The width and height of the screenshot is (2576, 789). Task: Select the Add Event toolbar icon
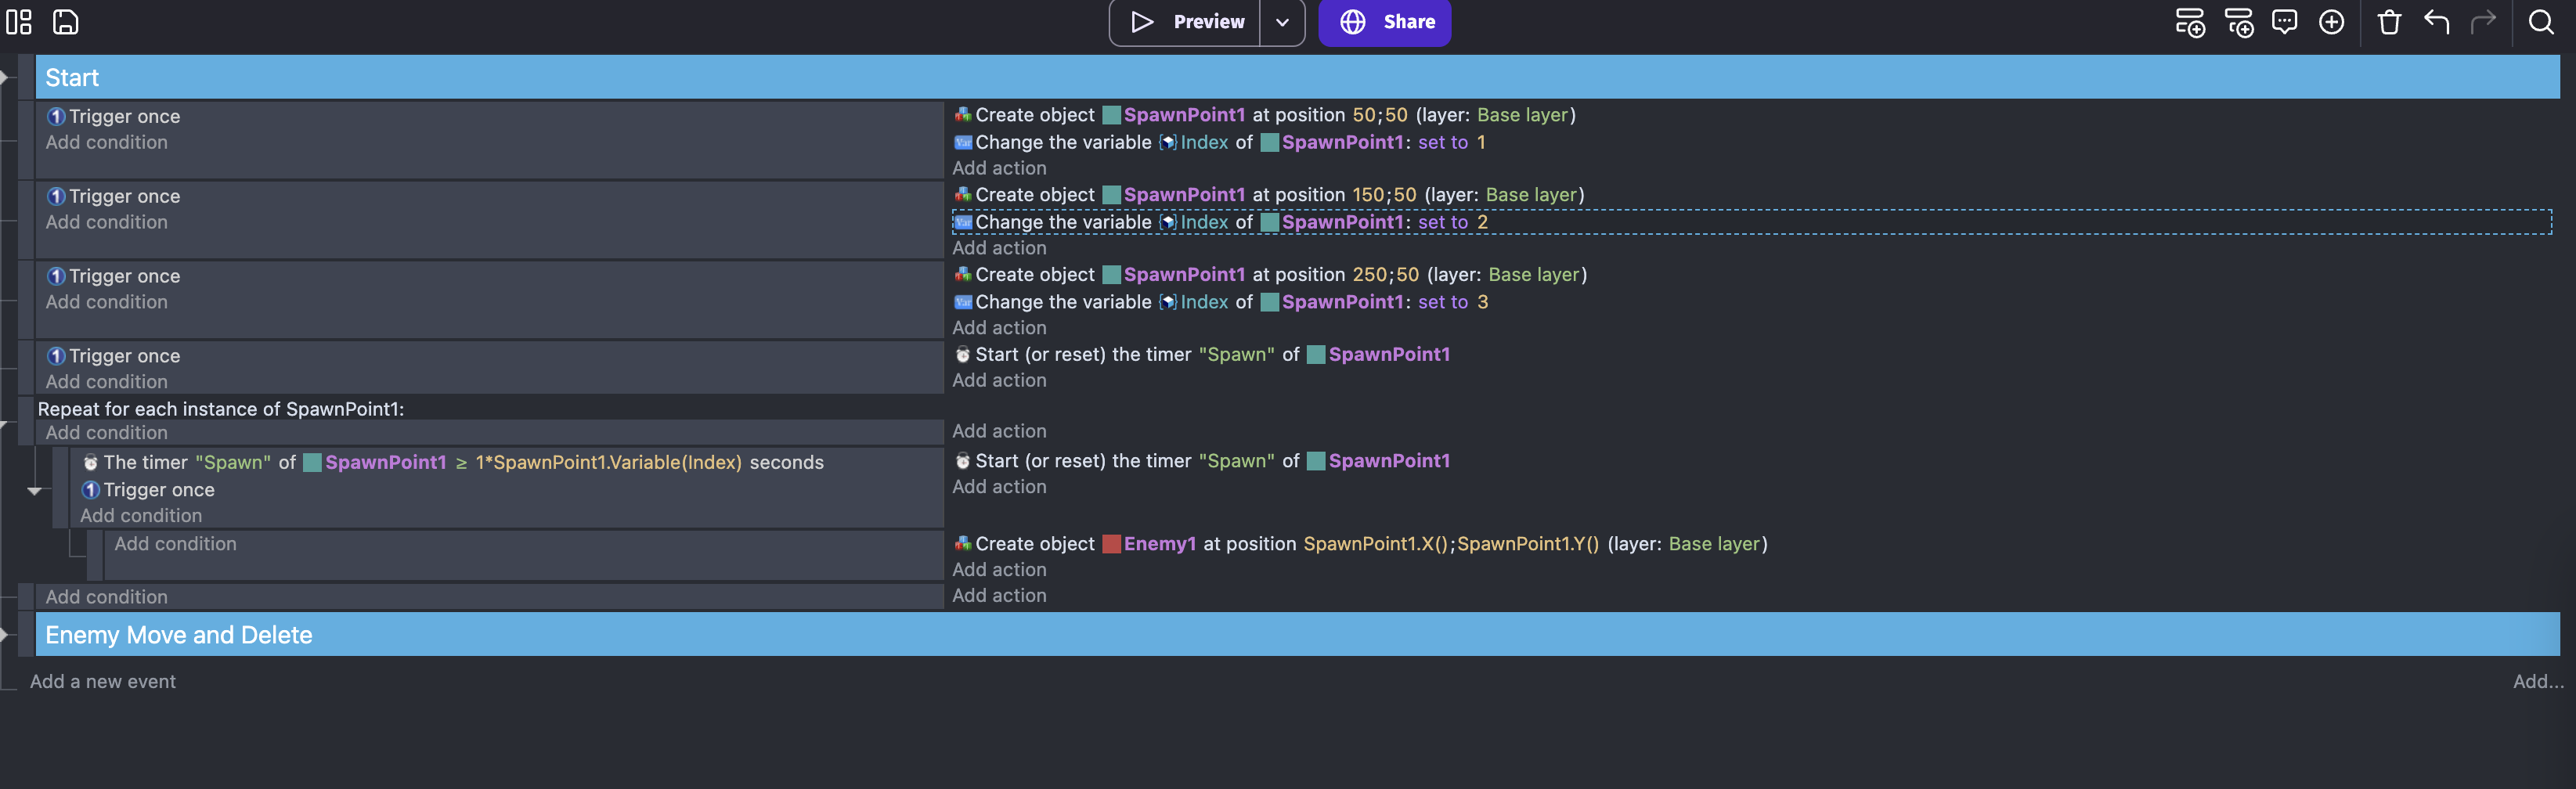(x=2190, y=22)
